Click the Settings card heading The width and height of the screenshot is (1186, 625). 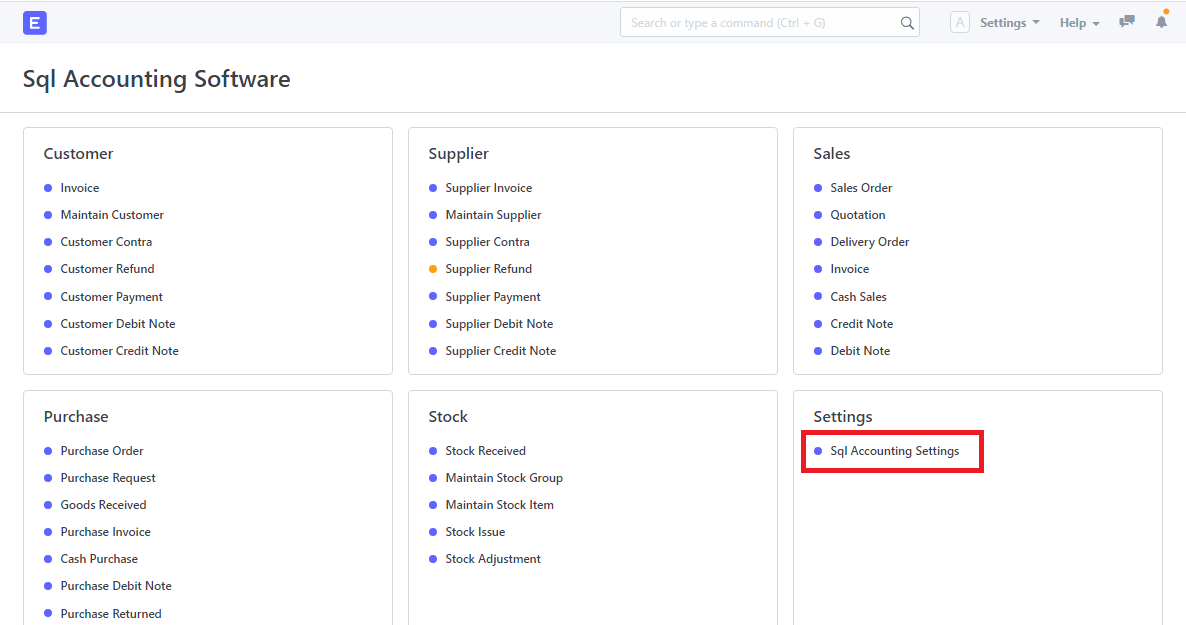pyautogui.click(x=843, y=417)
